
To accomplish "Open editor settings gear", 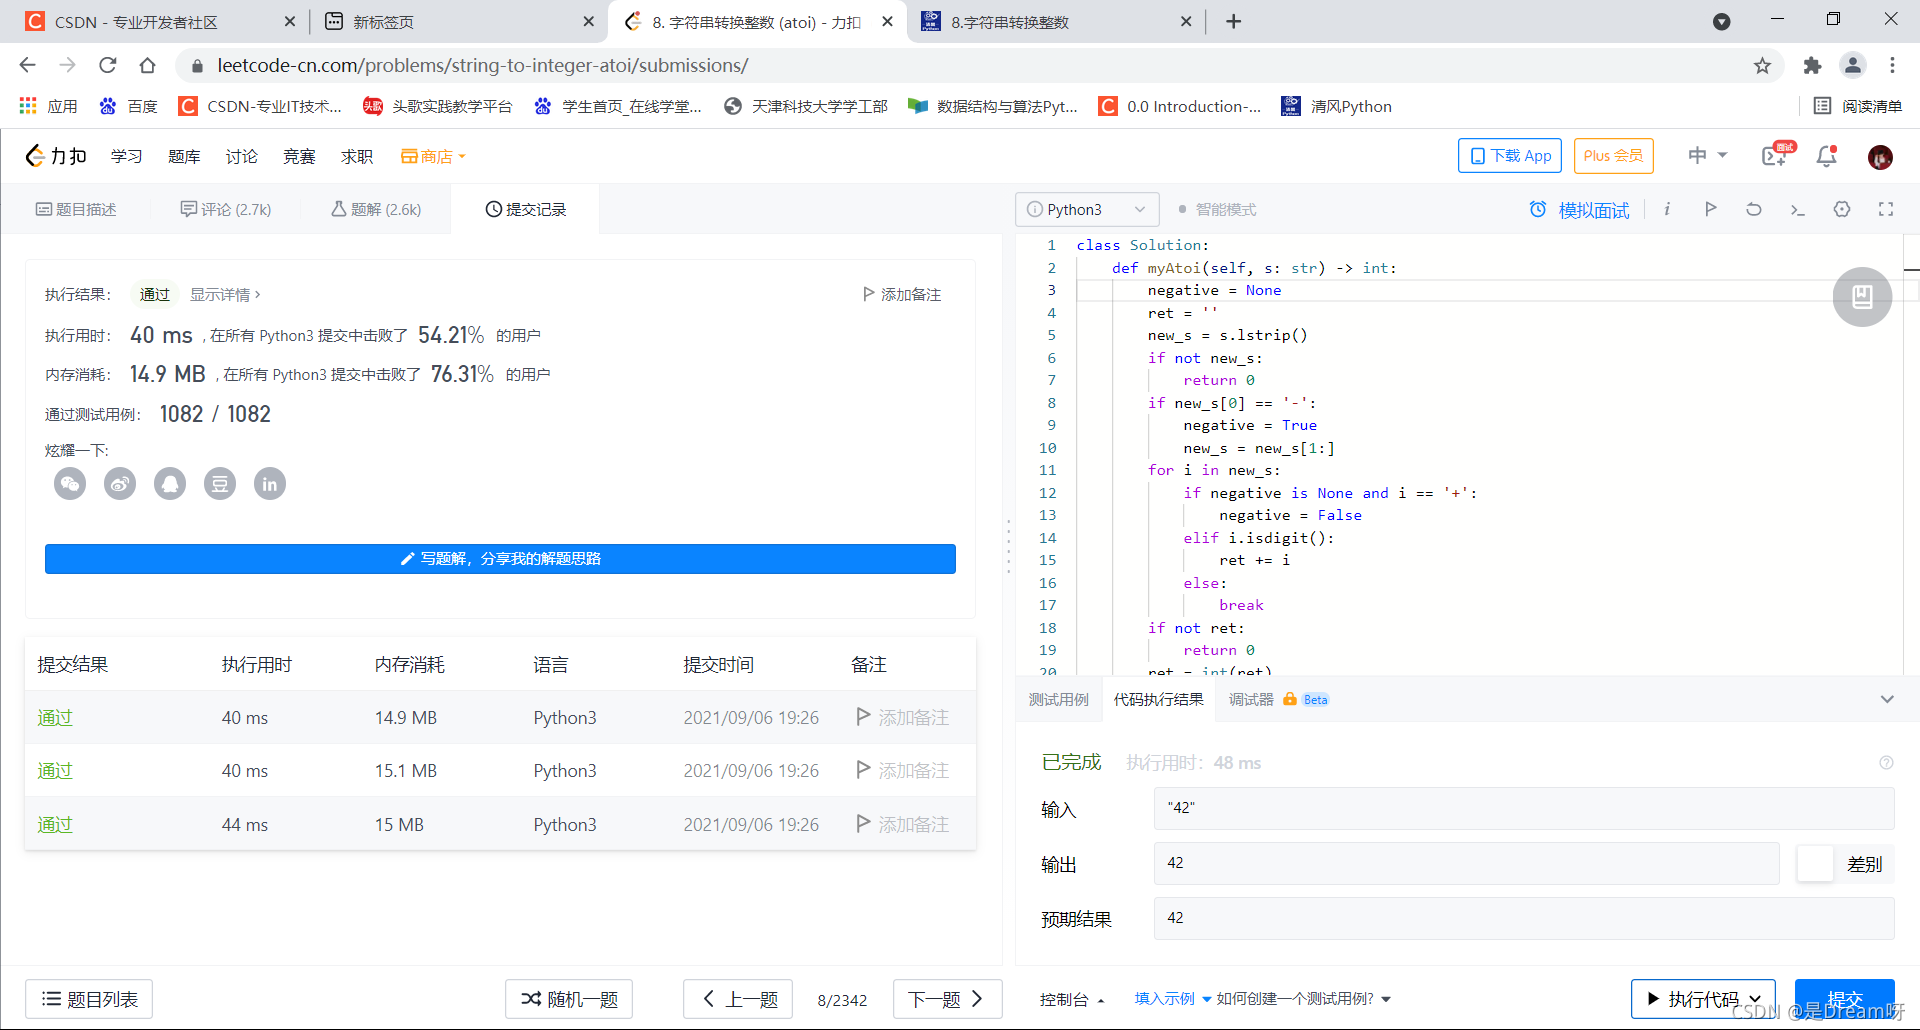I will pos(1842,209).
